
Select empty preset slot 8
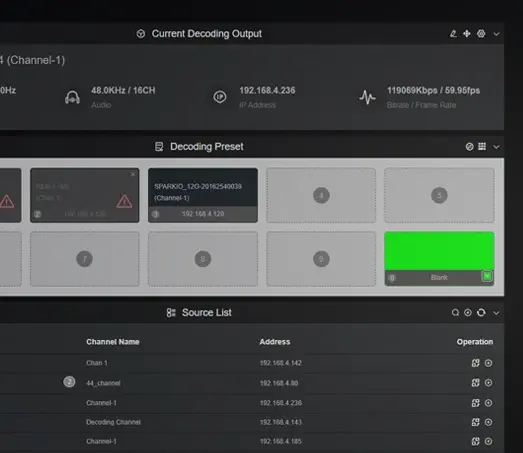[x=203, y=259]
